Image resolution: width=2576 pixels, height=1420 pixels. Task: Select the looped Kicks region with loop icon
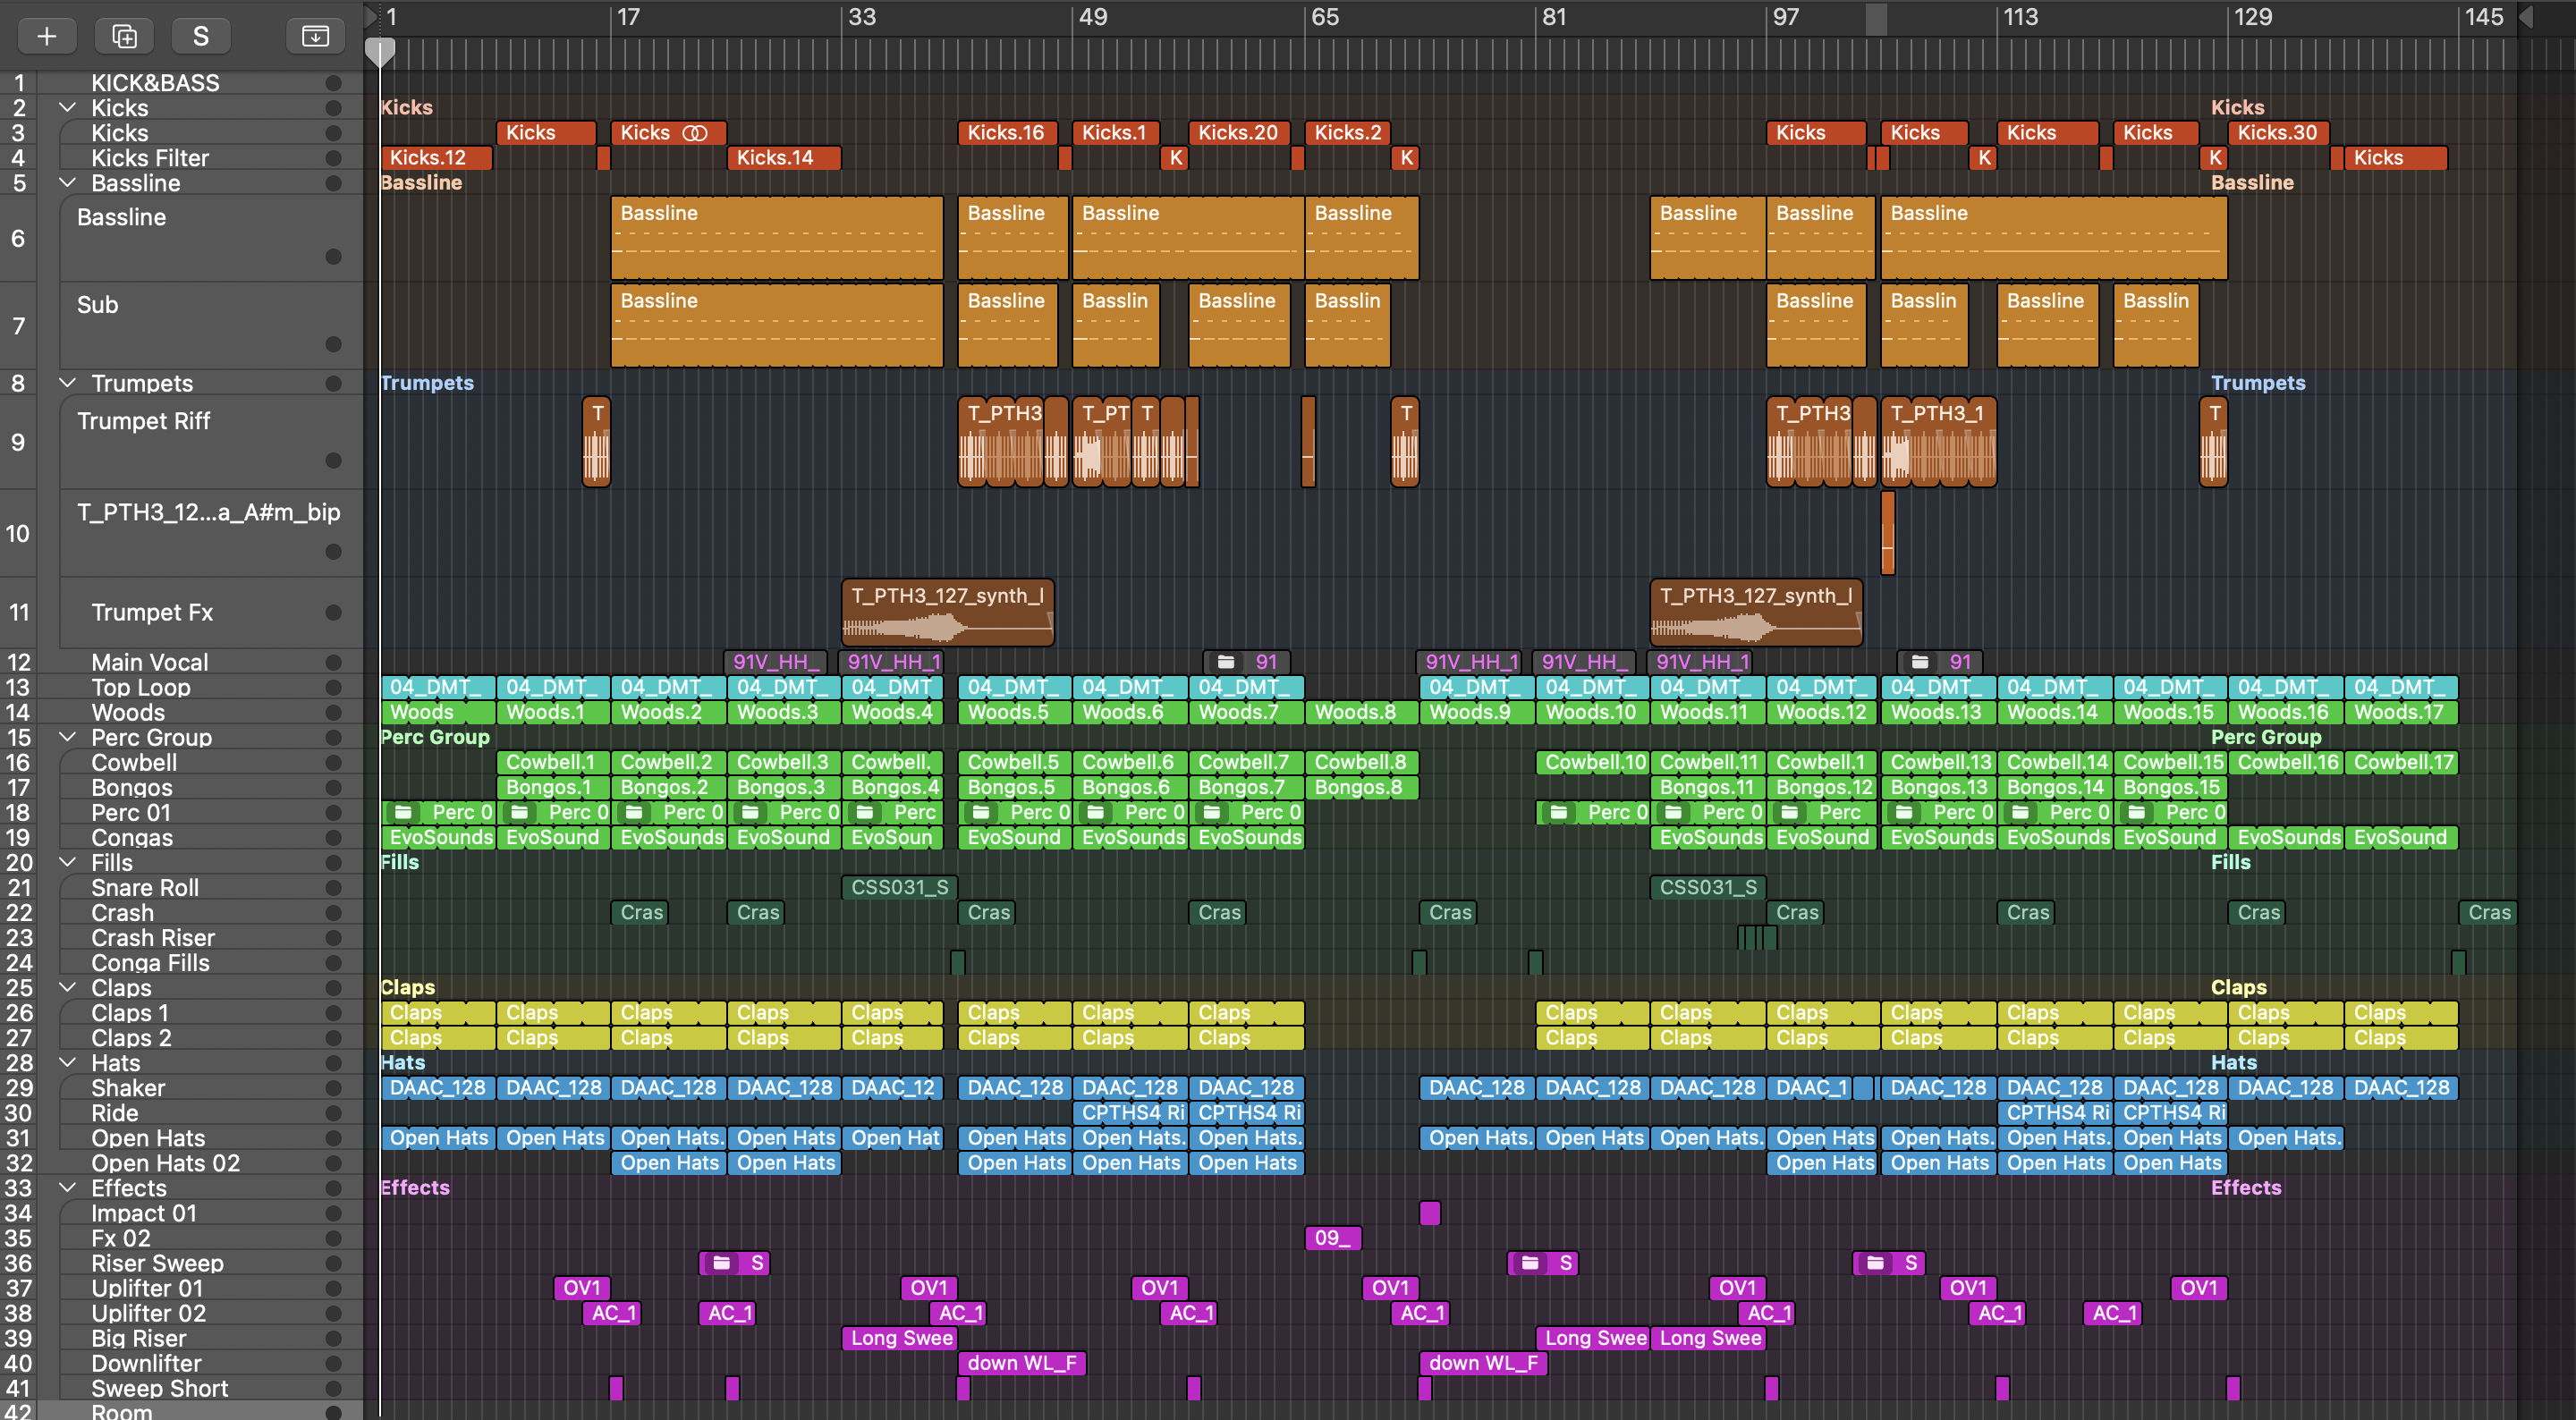[x=669, y=132]
